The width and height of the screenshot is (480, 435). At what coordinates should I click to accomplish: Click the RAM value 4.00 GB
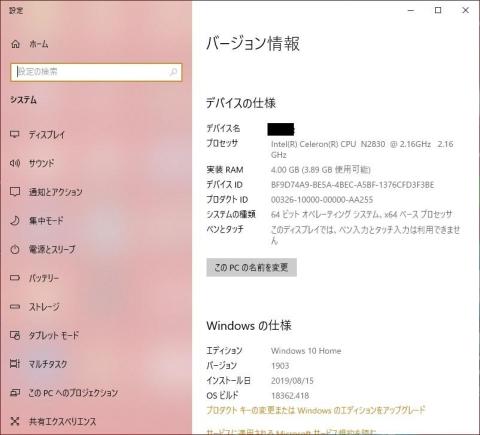(x=321, y=170)
